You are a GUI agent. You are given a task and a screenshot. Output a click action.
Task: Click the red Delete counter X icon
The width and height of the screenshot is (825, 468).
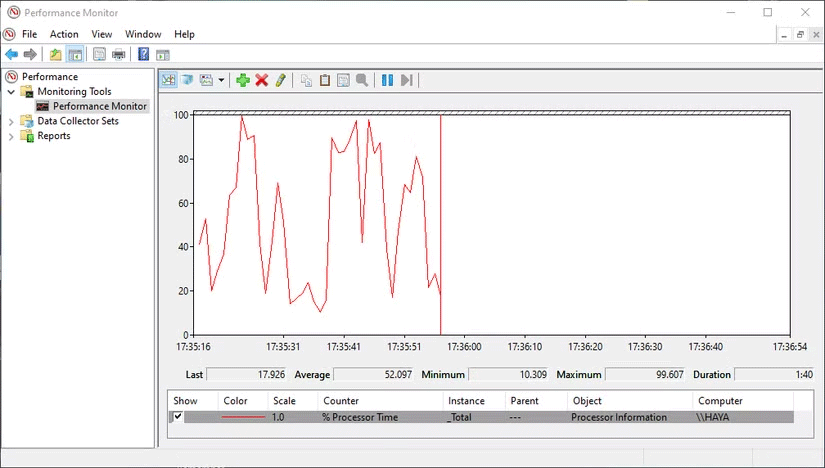[262, 80]
